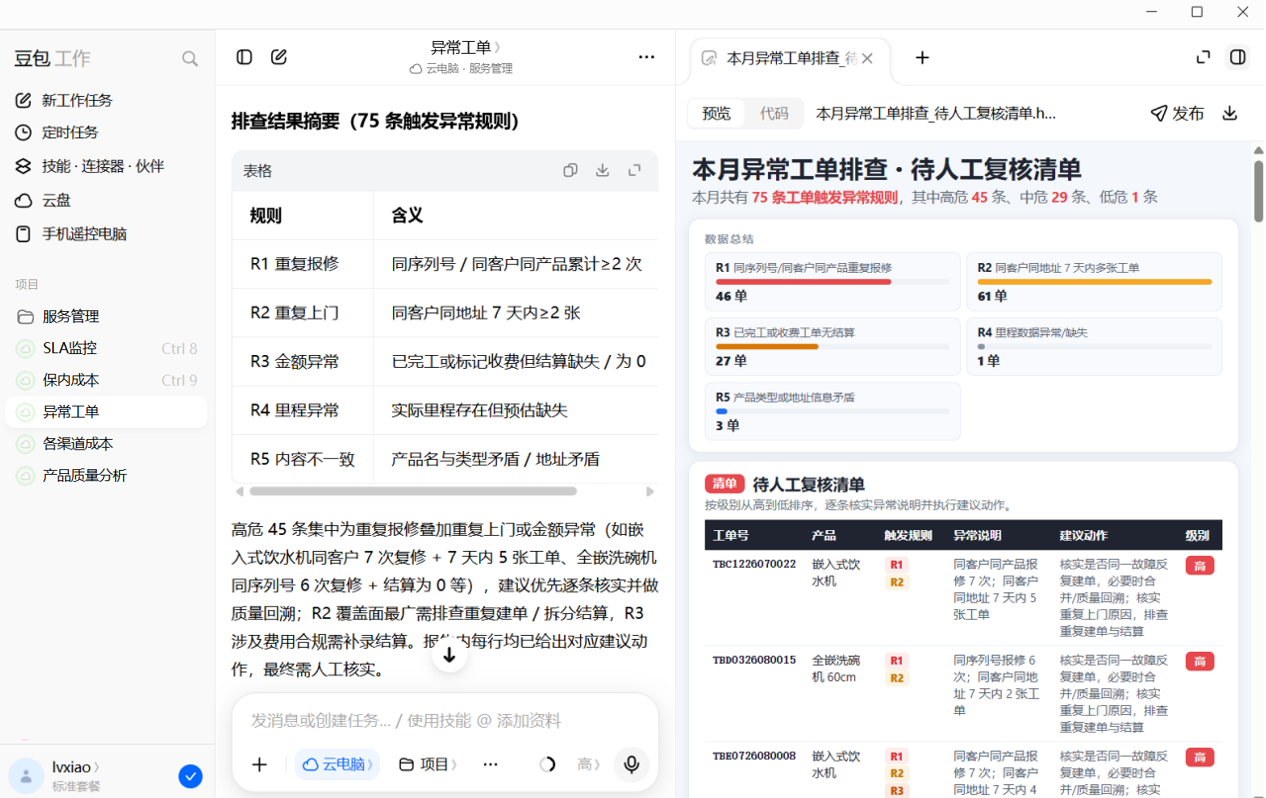Expand the 云电脑 selector

click(x=337, y=764)
